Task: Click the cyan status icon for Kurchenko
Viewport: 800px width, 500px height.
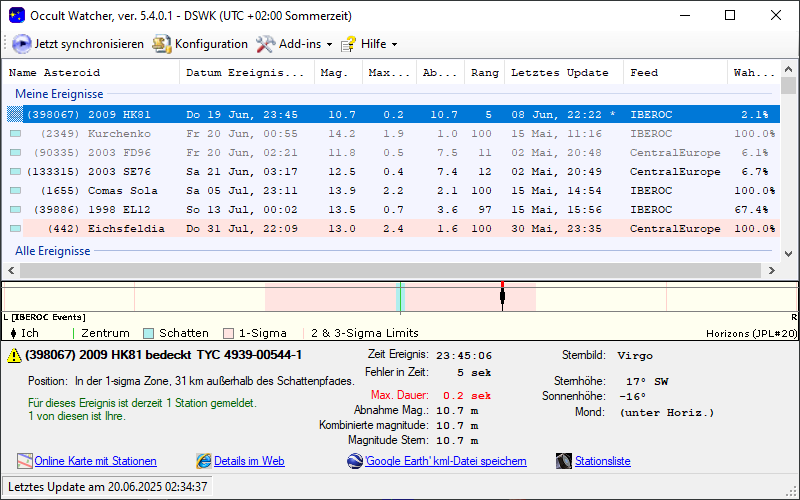Action: click(15, 133)
